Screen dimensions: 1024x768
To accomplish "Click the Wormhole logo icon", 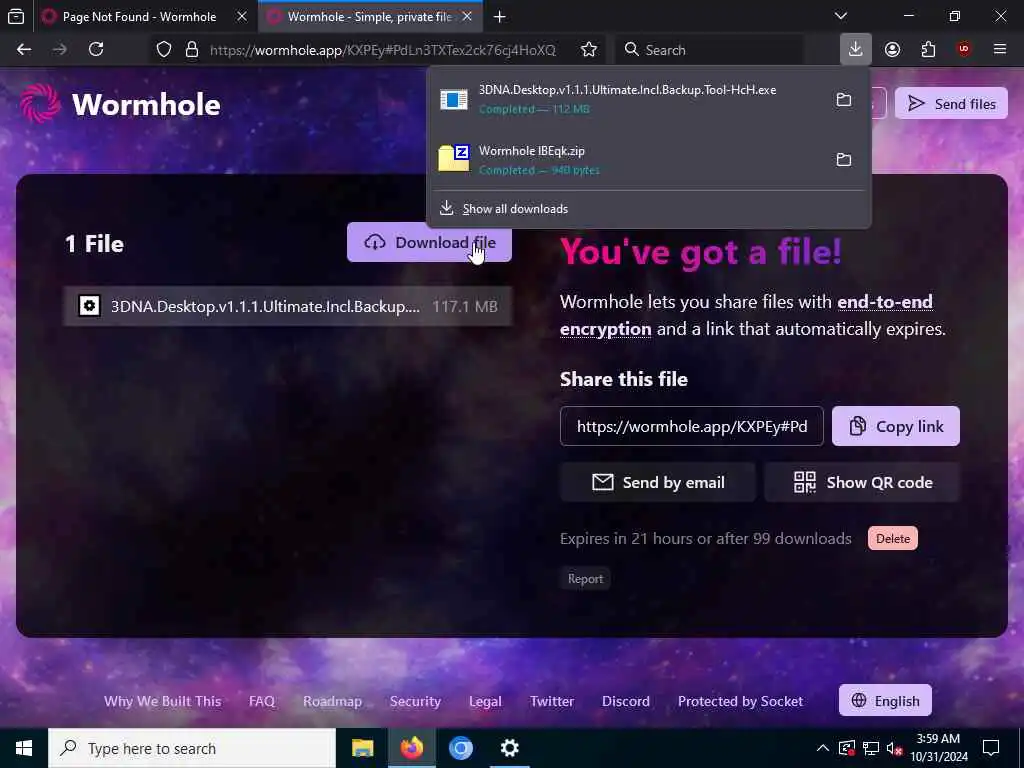I will pyautogui.click(x=40, y=103).
